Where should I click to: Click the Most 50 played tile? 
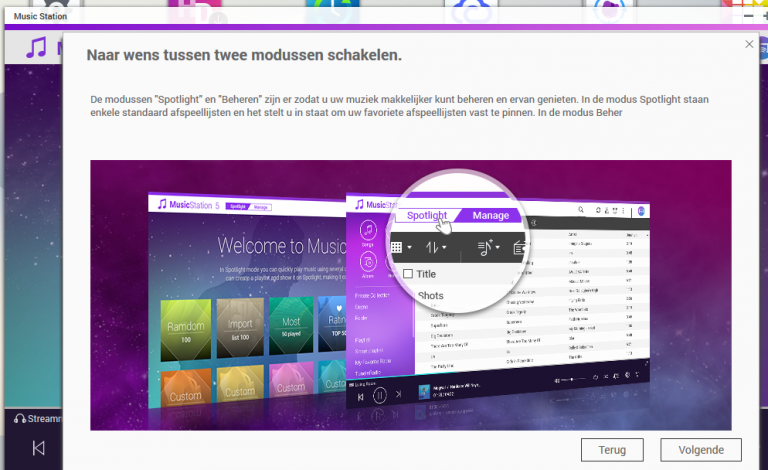(291, 326)
